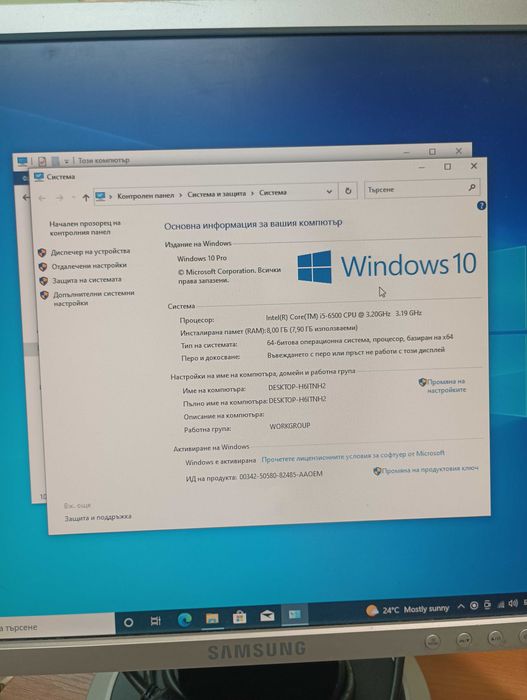Viewport: 527px width, 700px height.
Task: Open Допълнителни системни настройки
Action: click(x=93, y=298)
